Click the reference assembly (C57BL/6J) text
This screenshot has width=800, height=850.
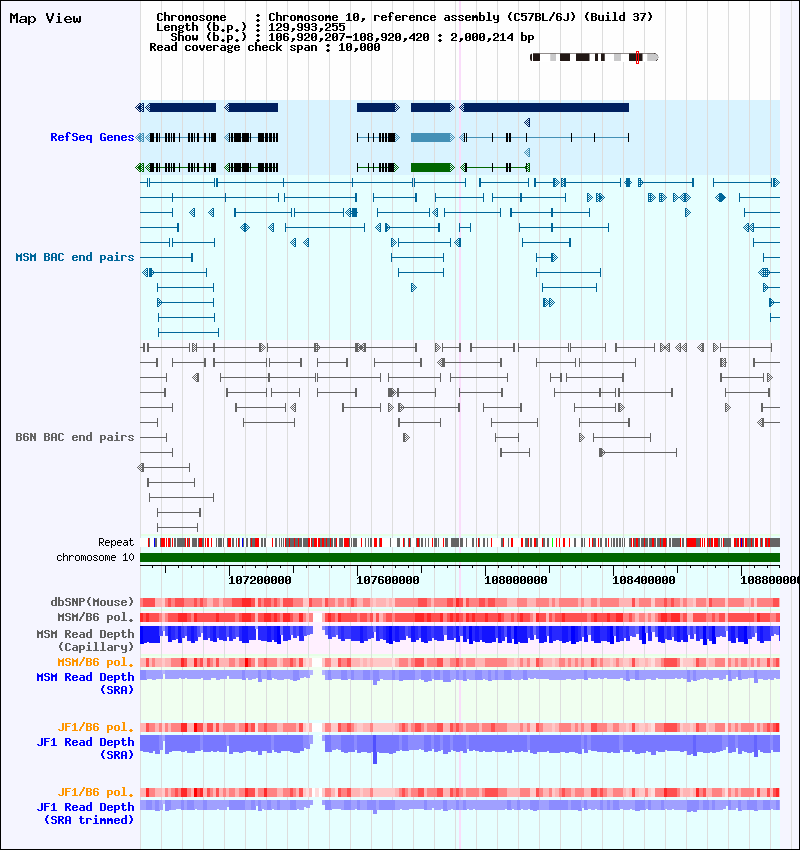pos(474,17)
